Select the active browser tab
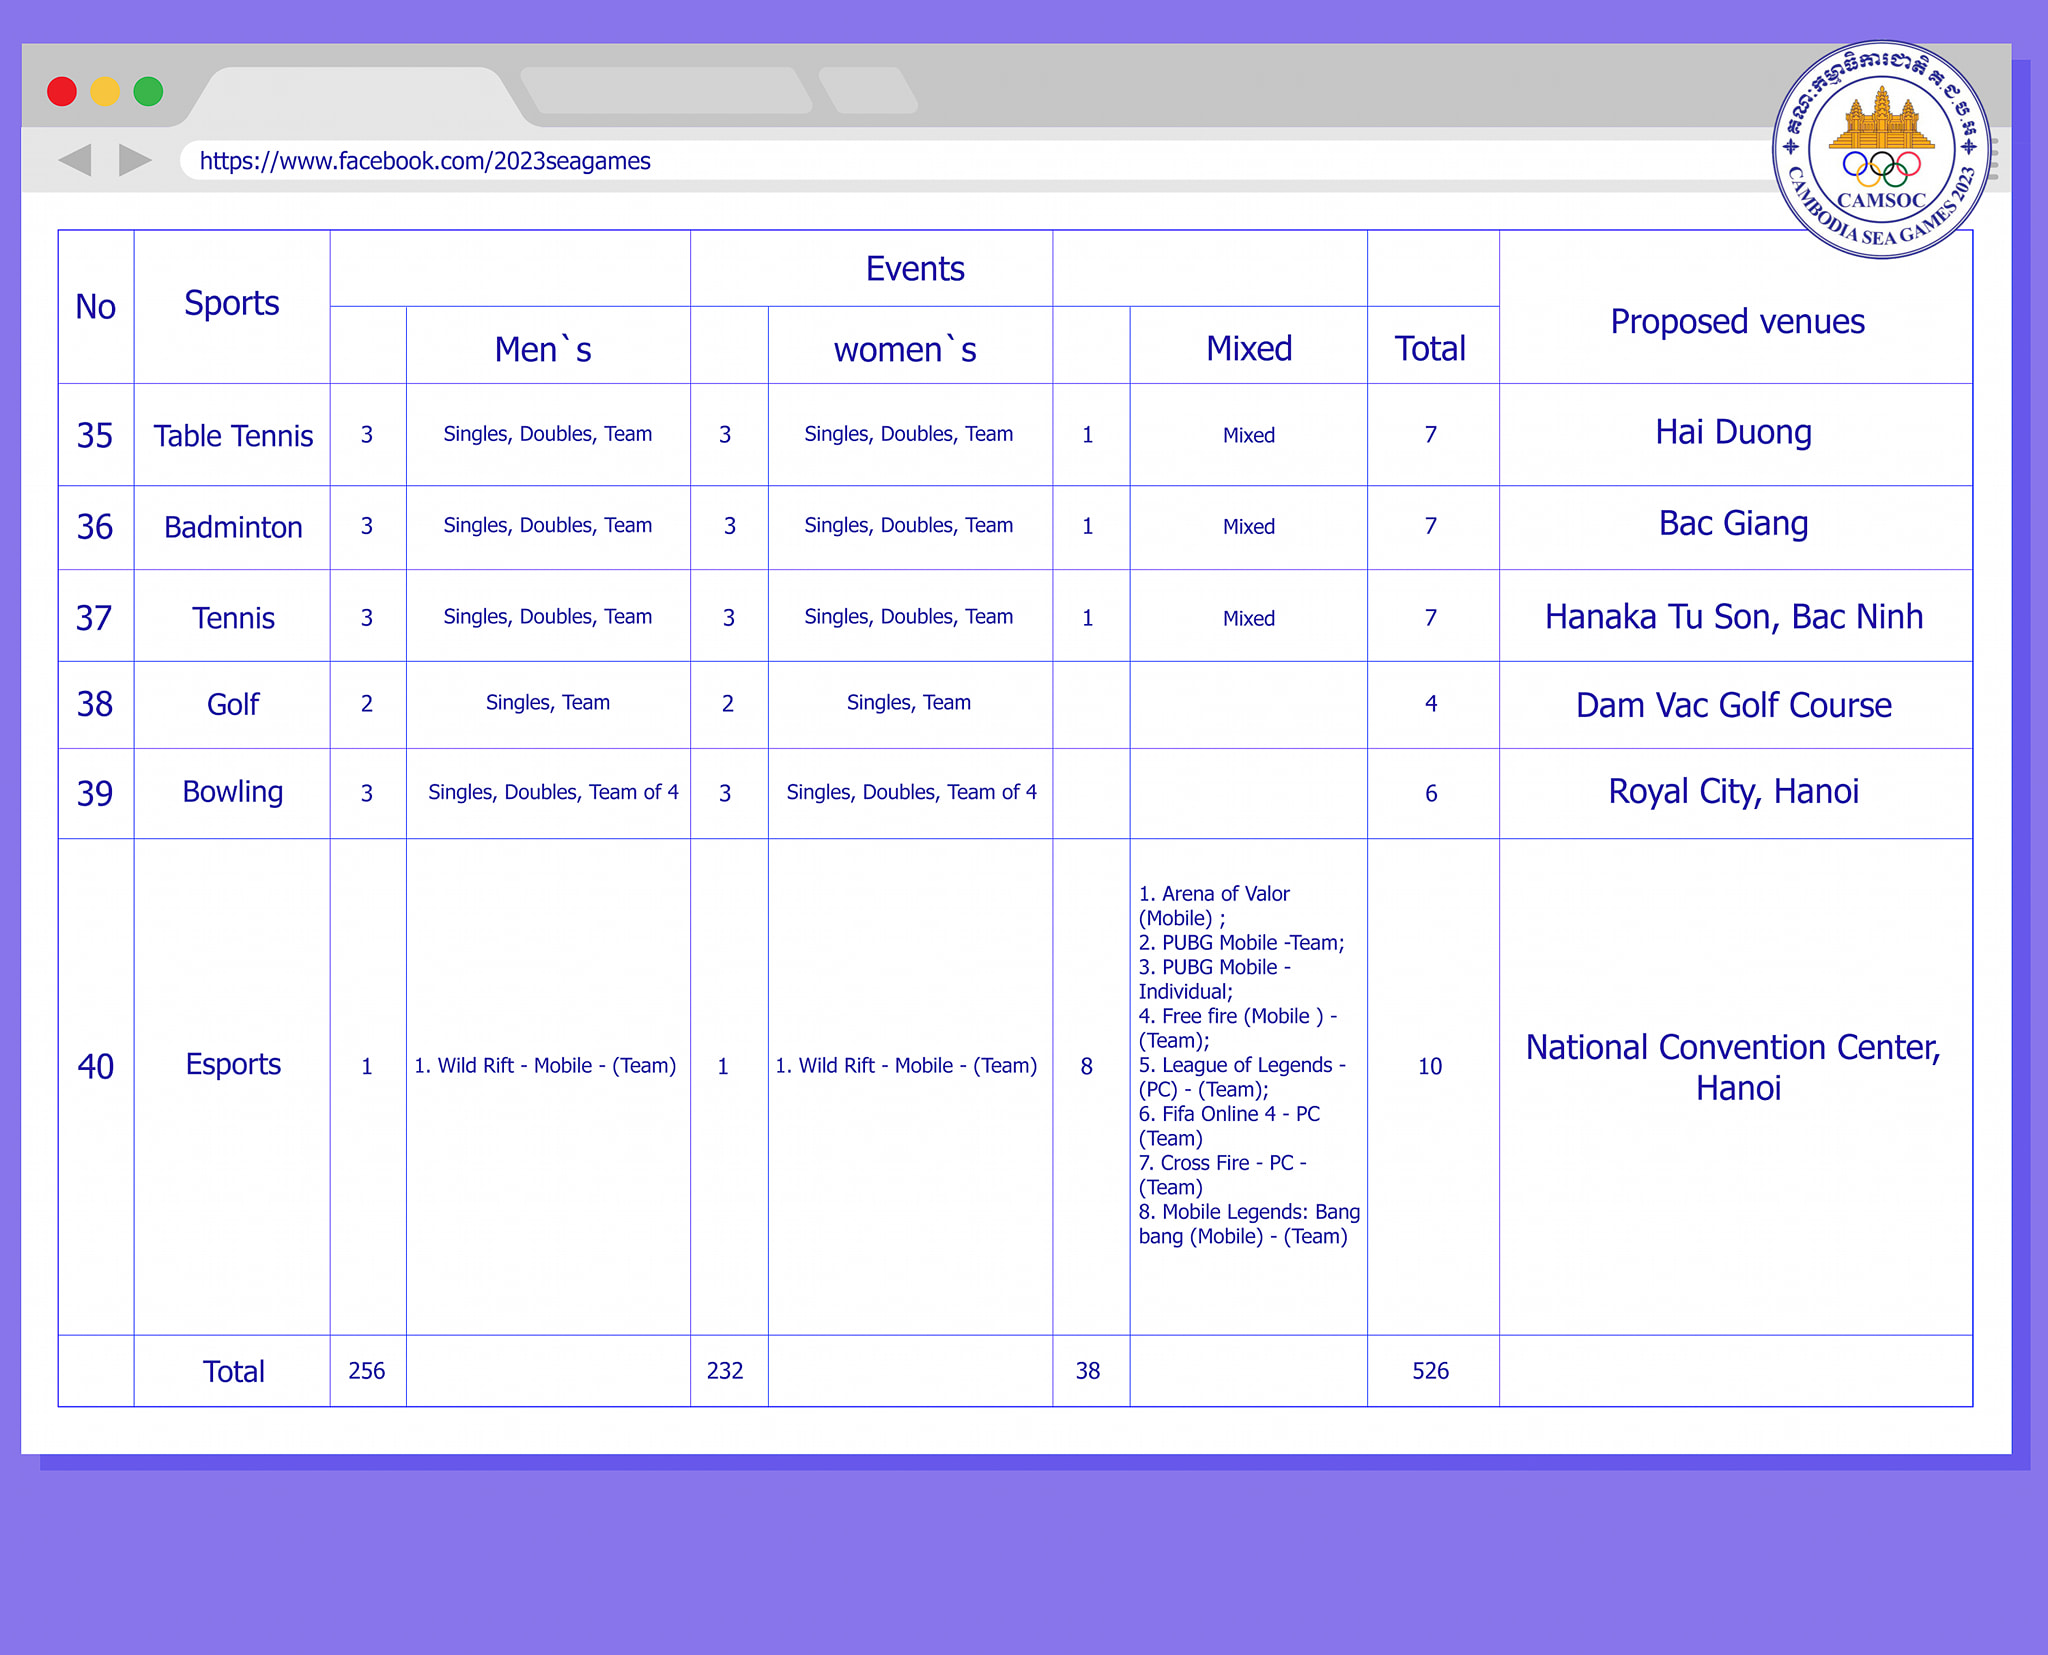The height and width of the screenshot is (1655, 2048). click(x=355, y=96)
